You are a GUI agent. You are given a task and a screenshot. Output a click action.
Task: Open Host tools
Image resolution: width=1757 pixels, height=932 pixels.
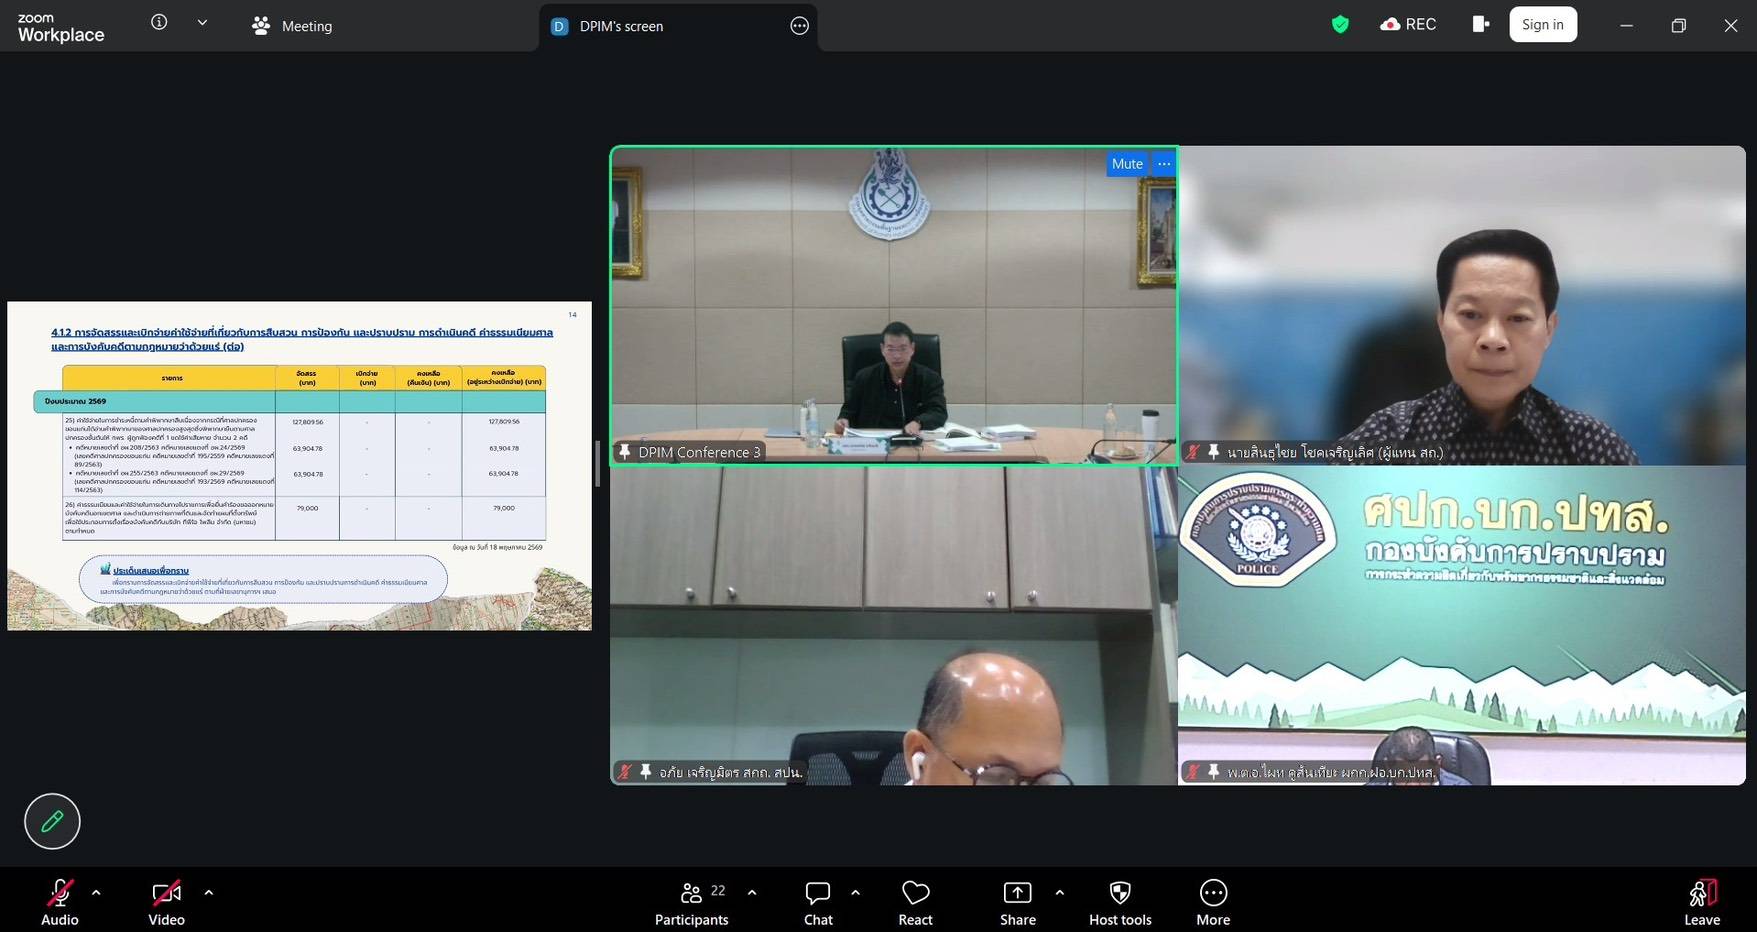1120,902
